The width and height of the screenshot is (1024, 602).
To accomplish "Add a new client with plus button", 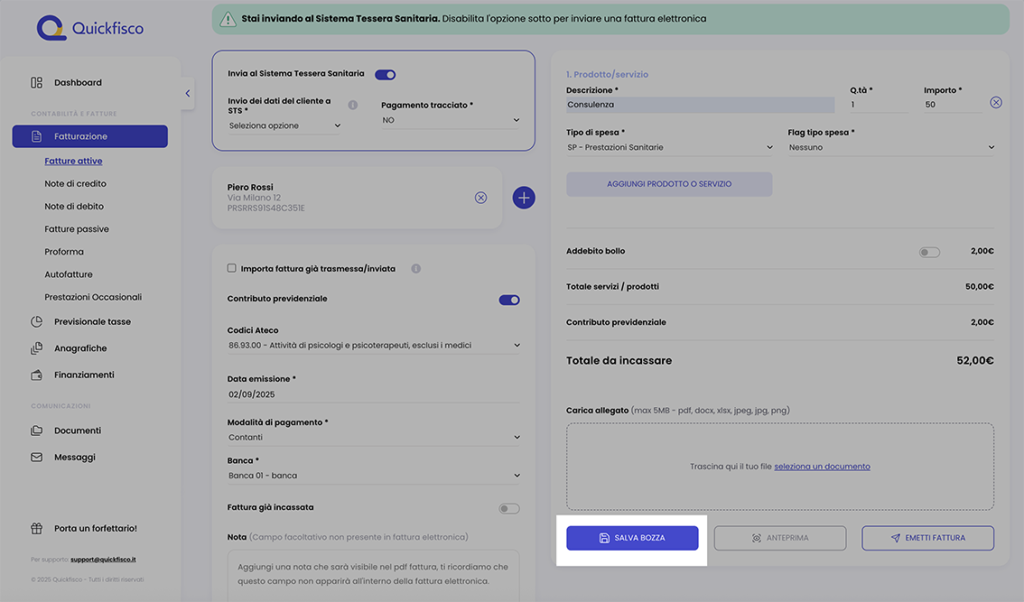I will pos(524,198).
